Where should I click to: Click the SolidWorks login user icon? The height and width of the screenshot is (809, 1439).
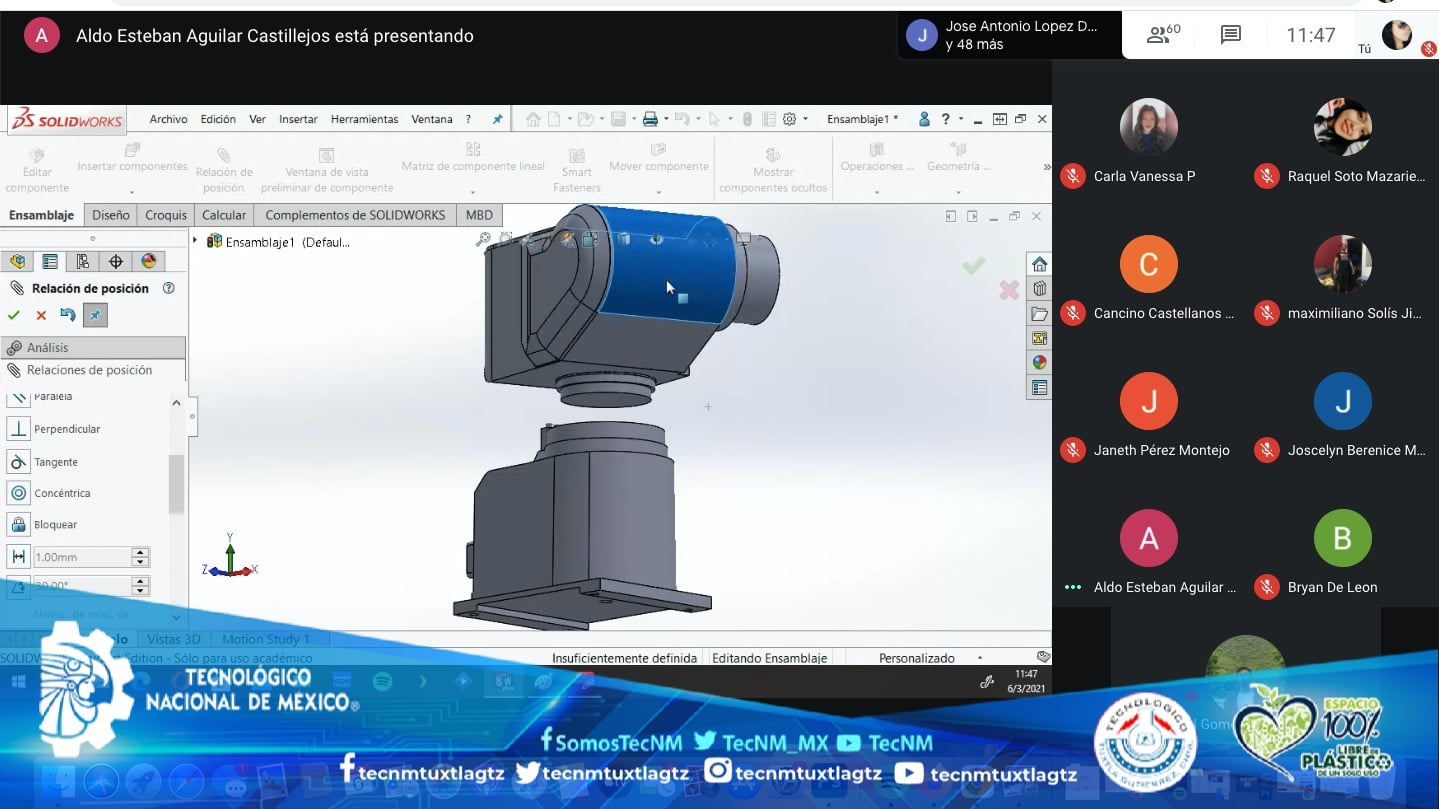coord(924,119)
